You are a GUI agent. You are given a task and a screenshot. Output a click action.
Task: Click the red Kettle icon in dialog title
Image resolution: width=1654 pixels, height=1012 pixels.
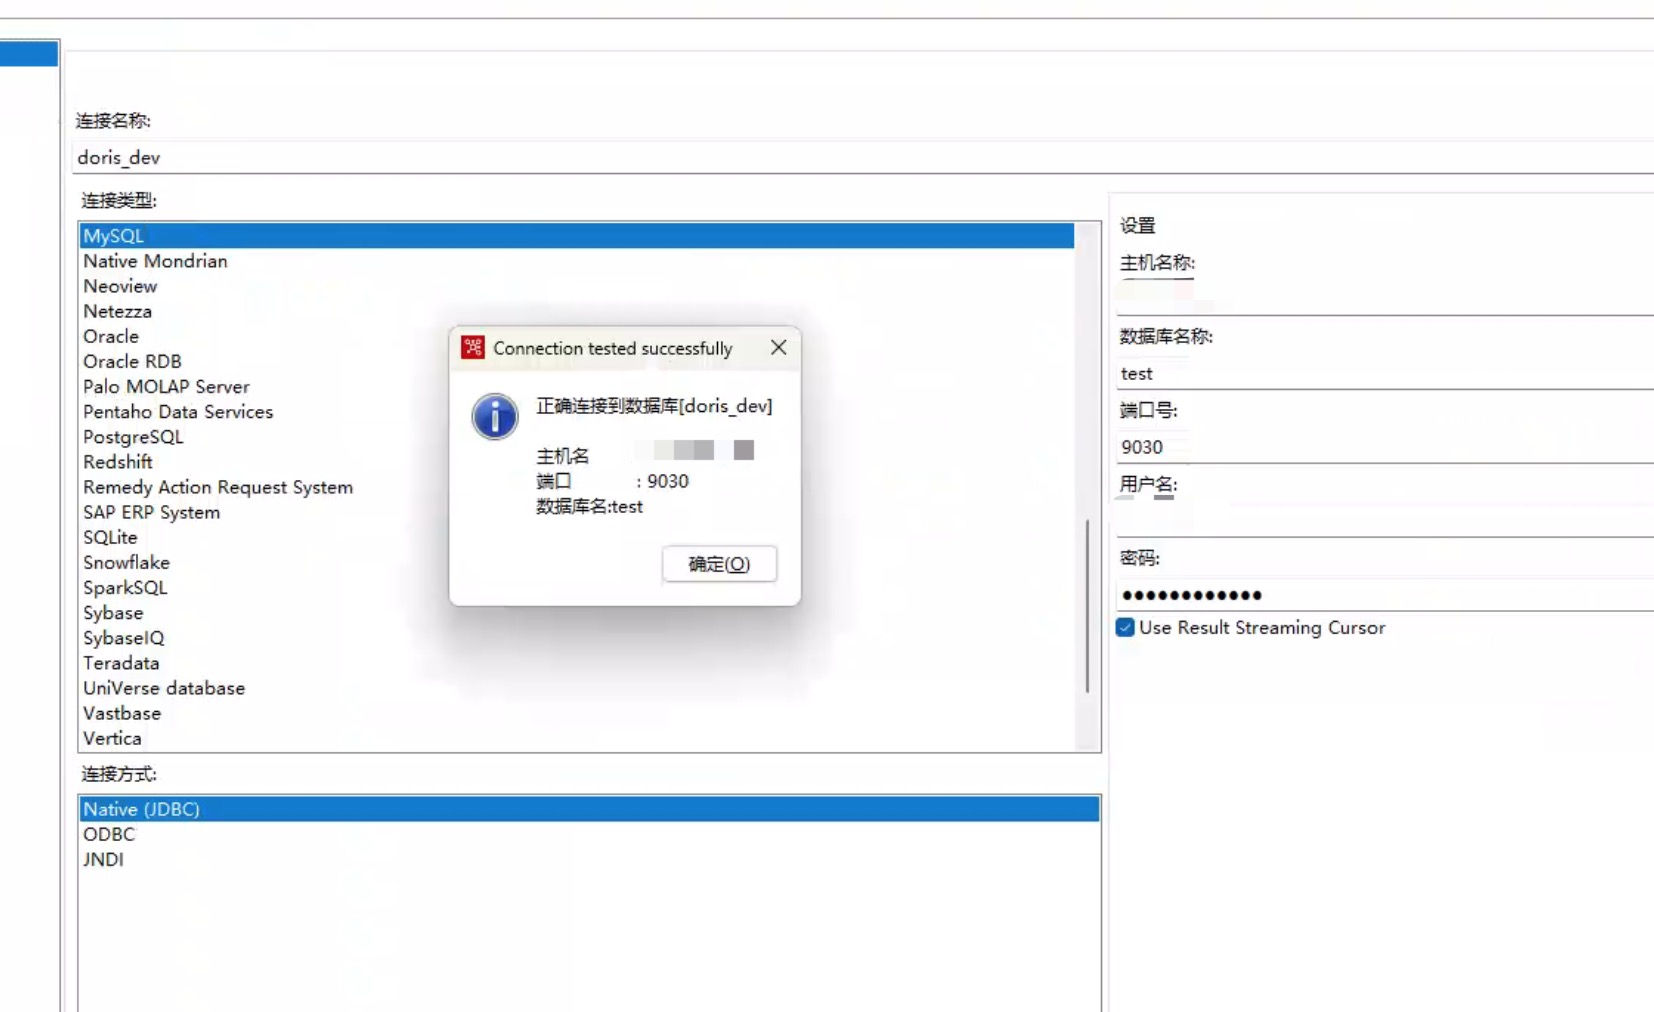[x=473, y=348]
